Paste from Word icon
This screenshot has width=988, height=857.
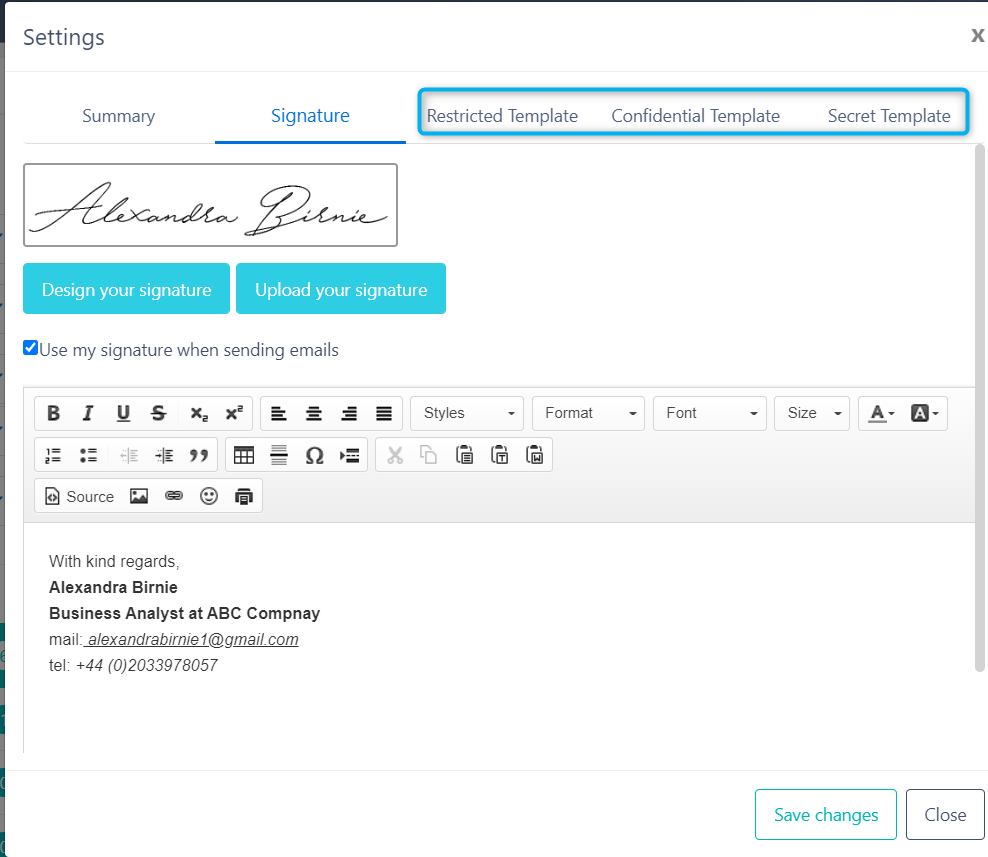(534, 455)
